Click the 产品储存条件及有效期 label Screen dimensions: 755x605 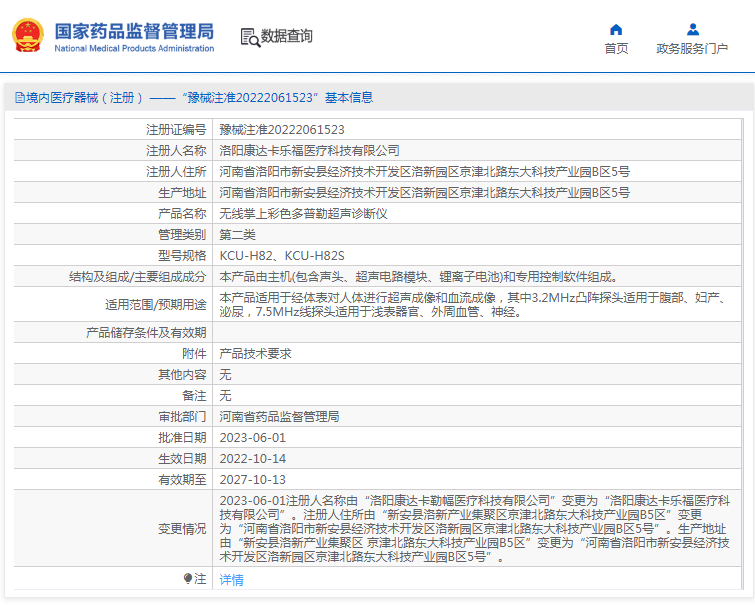point(146,332)
